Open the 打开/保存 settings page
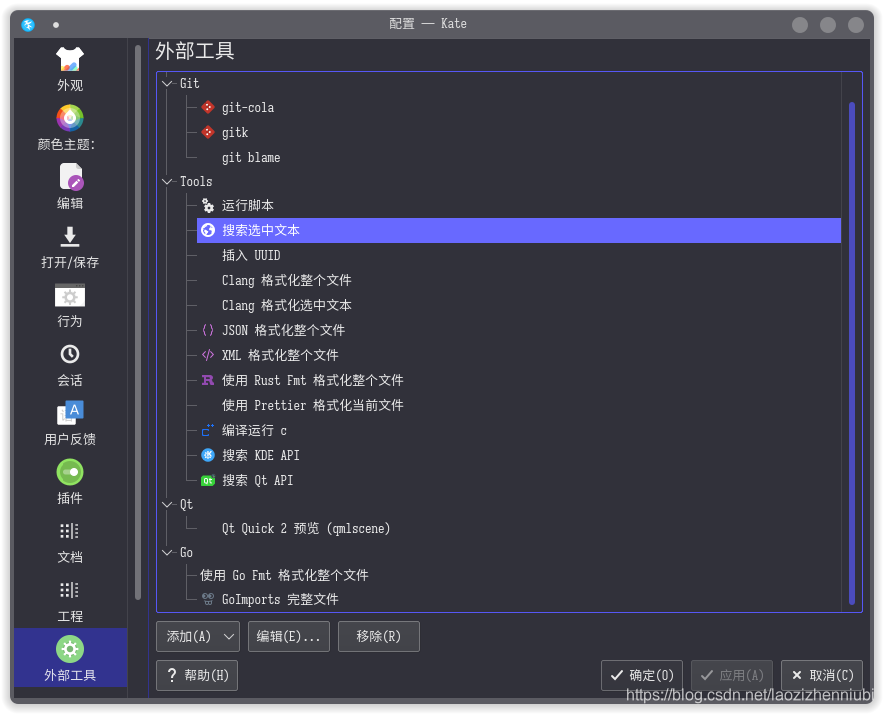Image resolution: width=884 pixels, height=714 pixels. (x=70, y=246)
